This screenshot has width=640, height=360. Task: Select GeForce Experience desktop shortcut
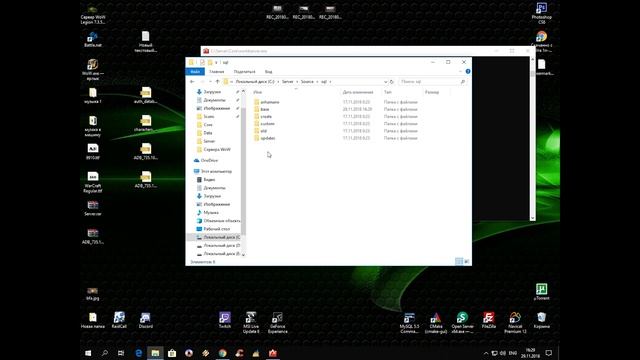(x=278, y=323)
